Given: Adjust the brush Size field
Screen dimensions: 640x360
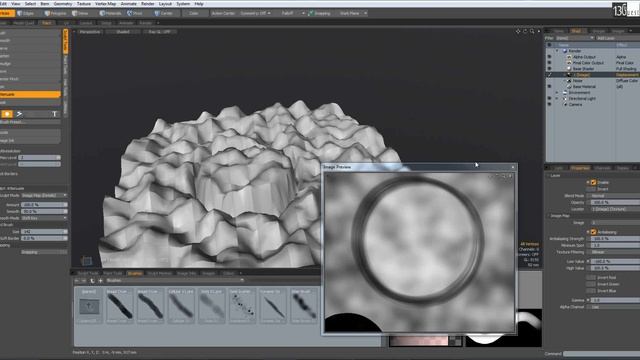Looking at the screenshot, I should pyautogui.click(x=44, y=231).
